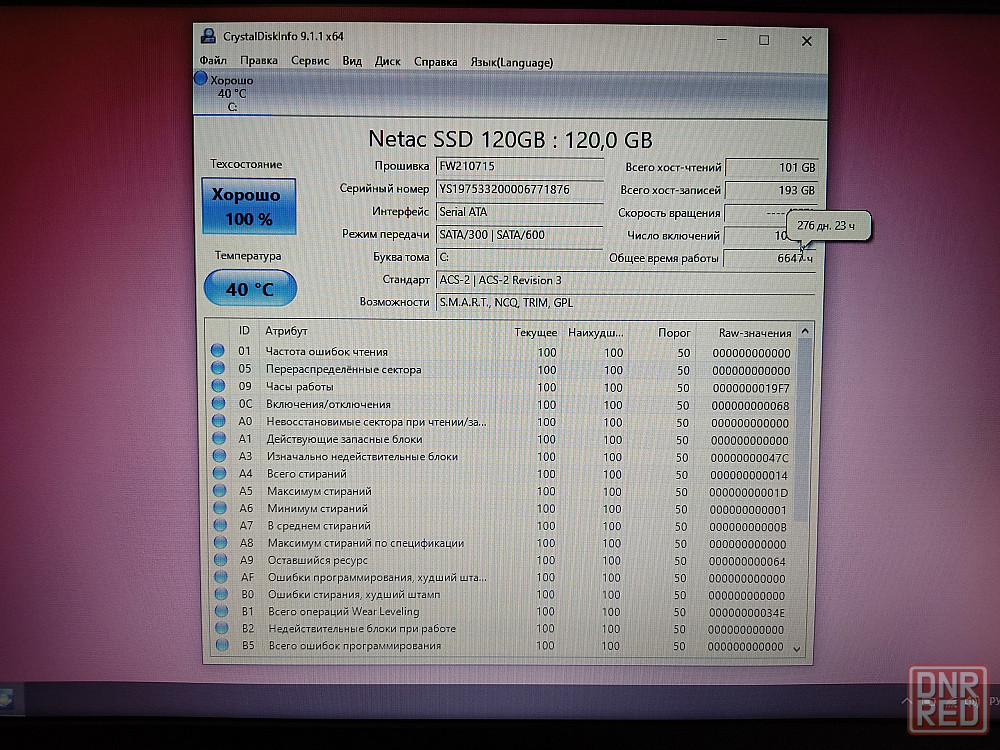Click the serial number field

(x=520, y=189)
